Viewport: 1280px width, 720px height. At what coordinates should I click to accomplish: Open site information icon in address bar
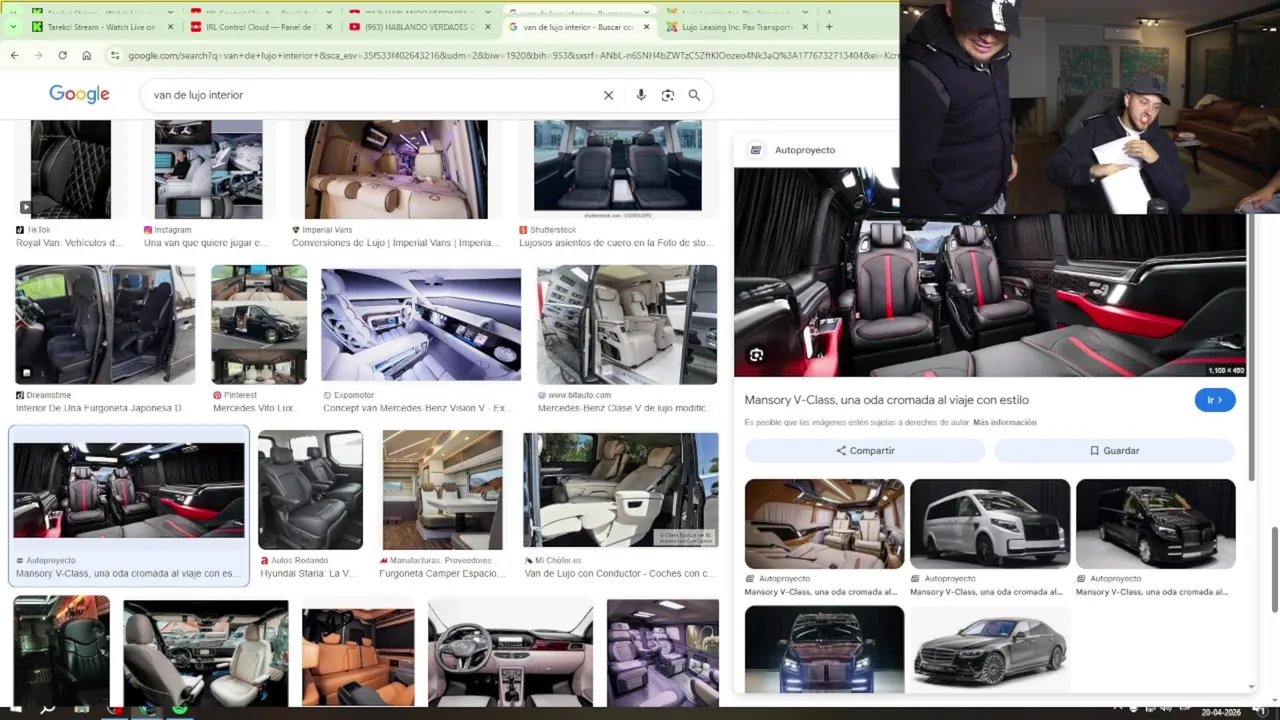114,55
